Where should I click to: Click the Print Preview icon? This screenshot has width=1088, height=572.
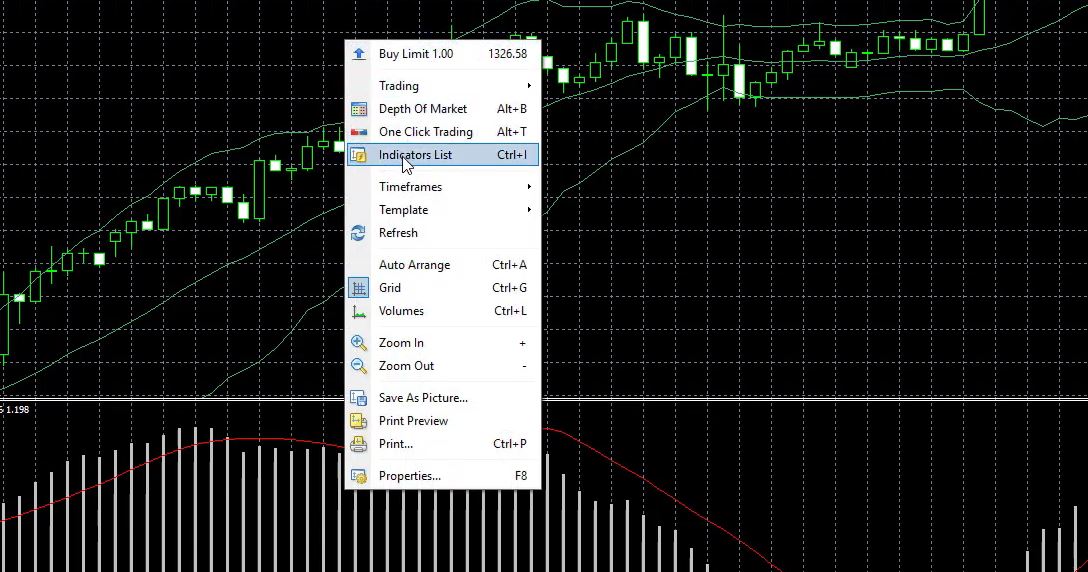coord(359,421)
